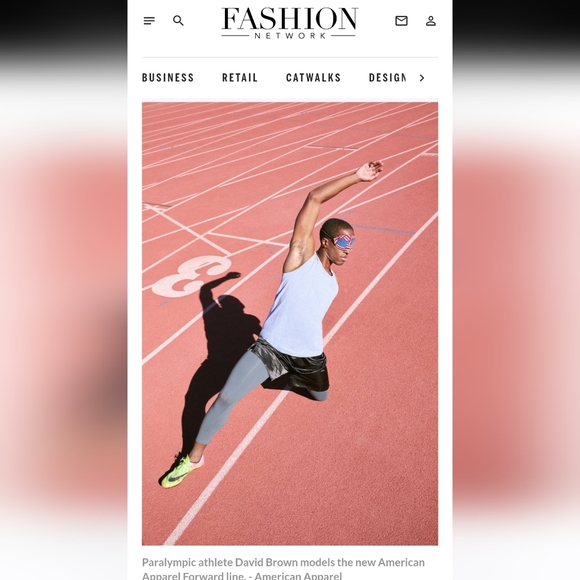
Task: Click the user account icon
Action: pyautogui.click(x=431, y=21)
